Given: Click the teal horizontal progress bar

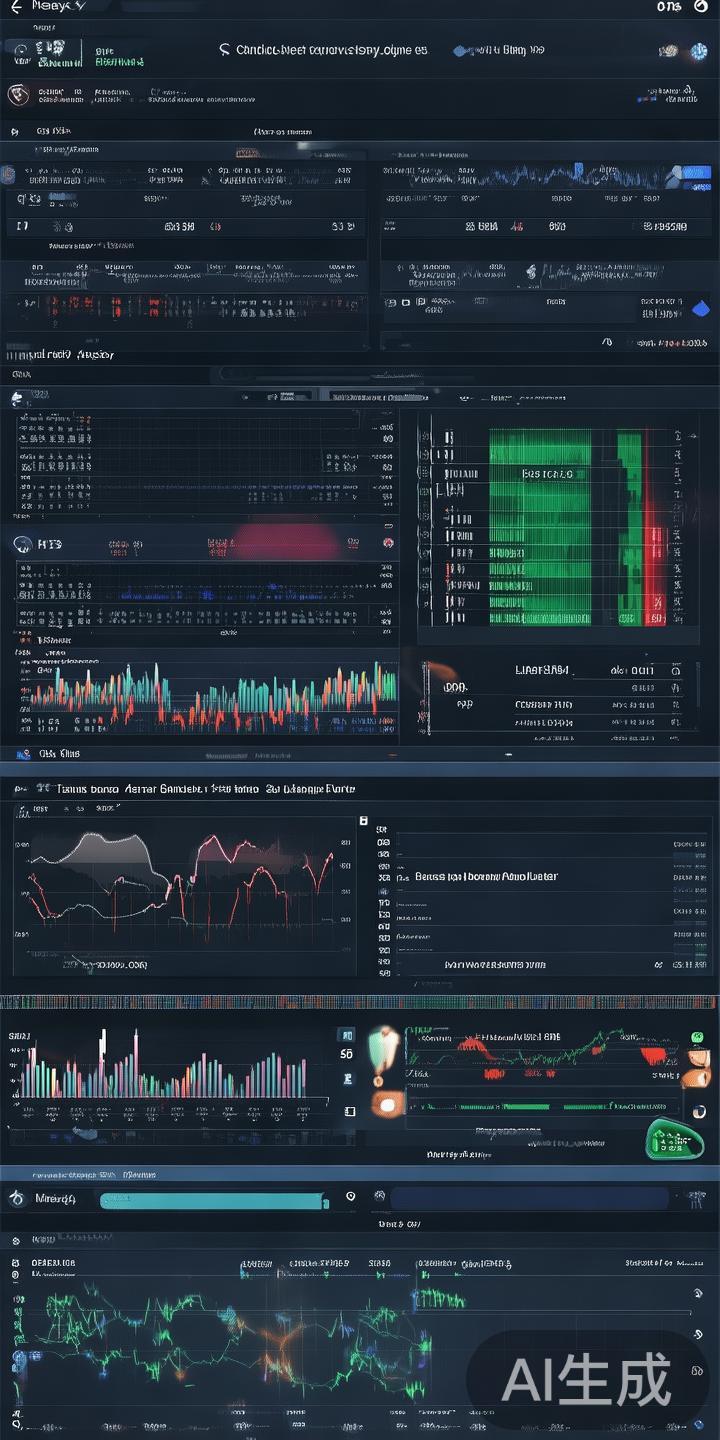Looking at the screenshot, I should (x=215, y=1199).
